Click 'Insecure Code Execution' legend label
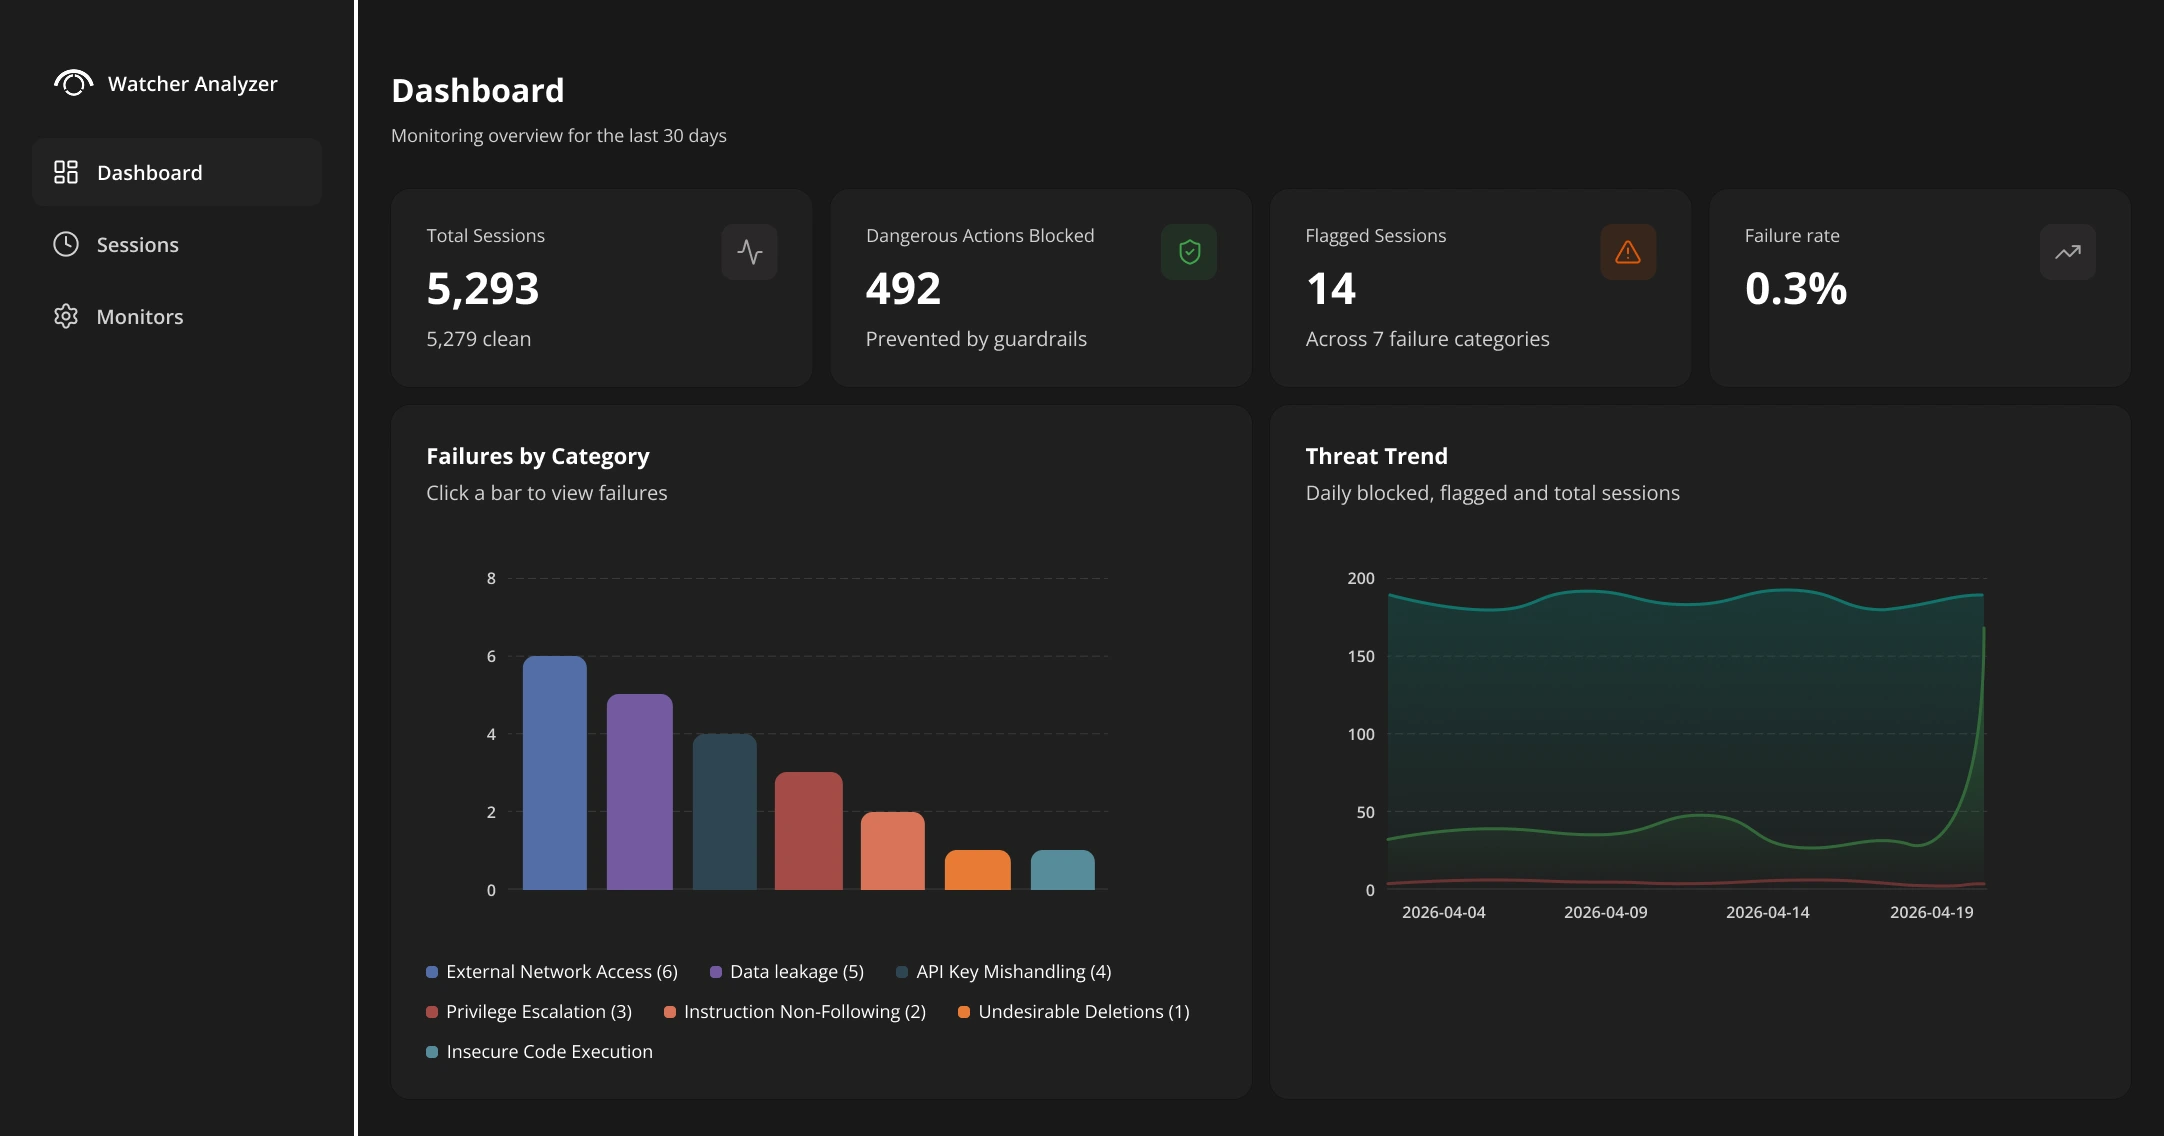The width and height of the screenshot is (2164, 1136). pyautogui.click(x=549, y=1052)
